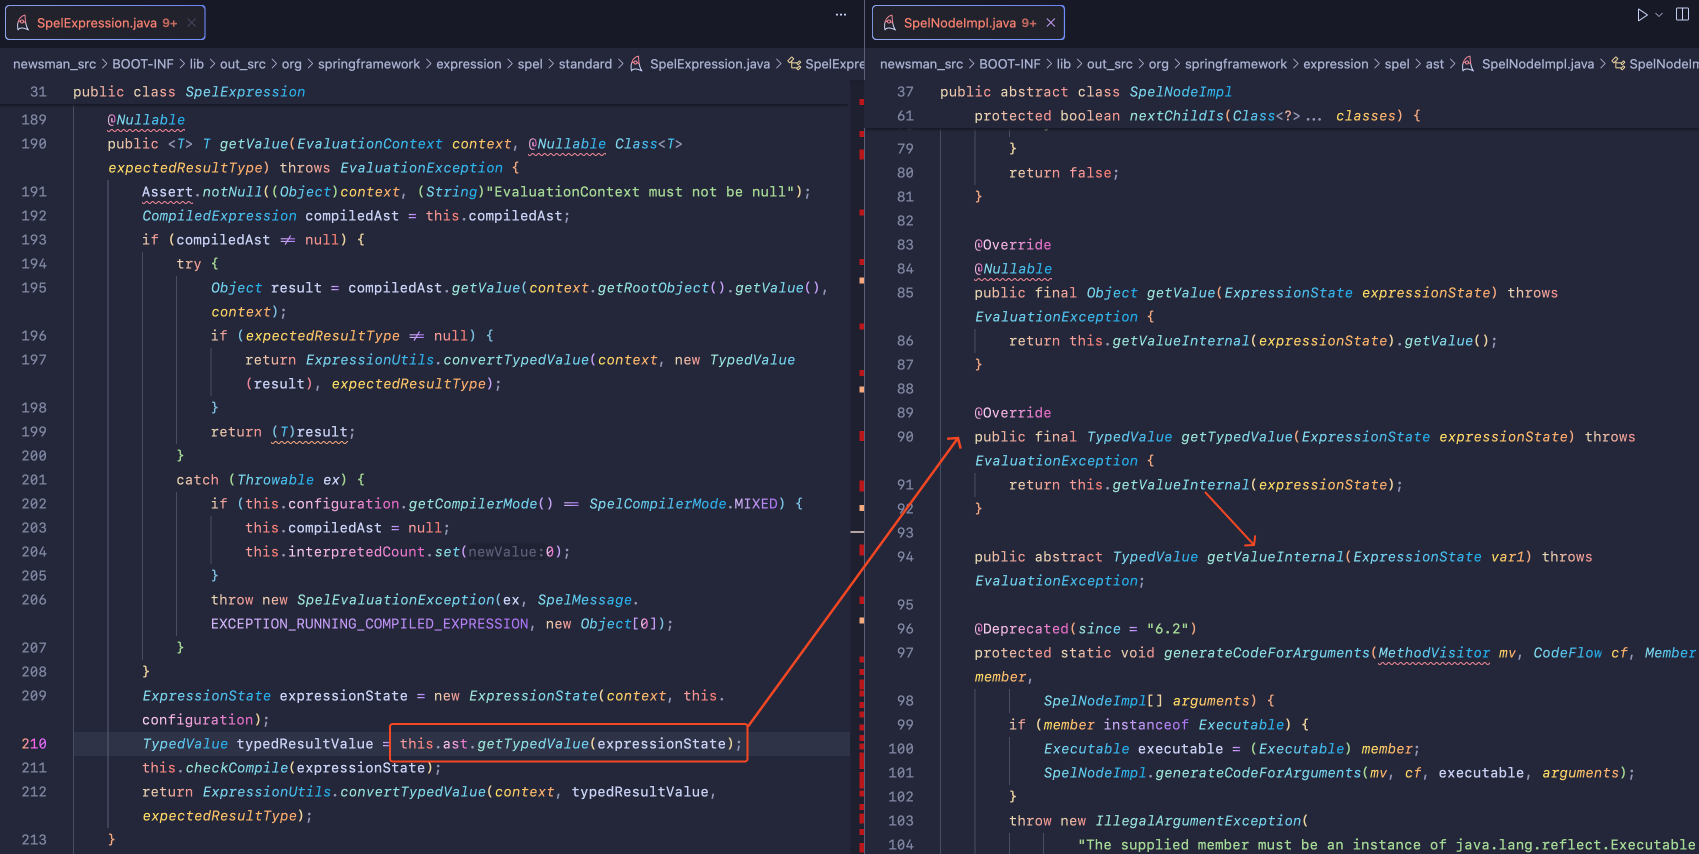Screen dimensions: 1699x854
Task: Click the SpelNodeIm class symbol icon in breadcrumbs
Action: (1618, 64)
